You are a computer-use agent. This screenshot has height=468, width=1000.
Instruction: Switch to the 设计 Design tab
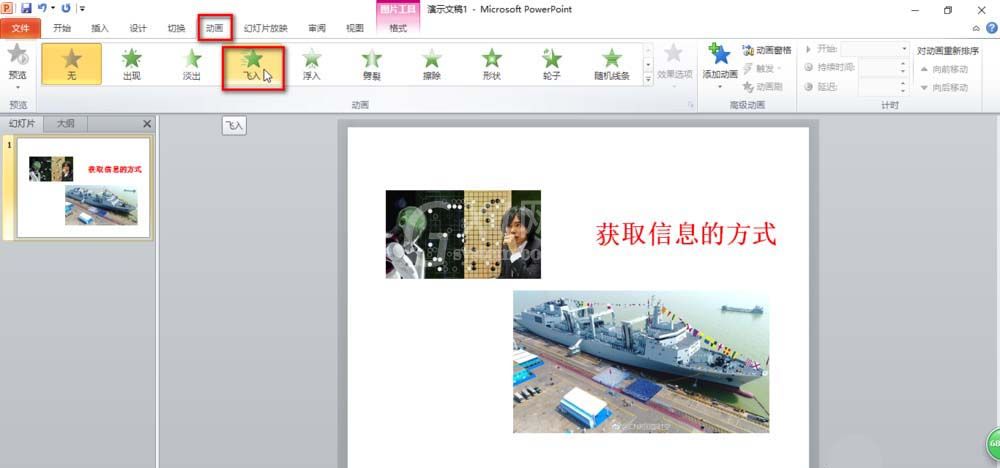(x=138, y=28)
